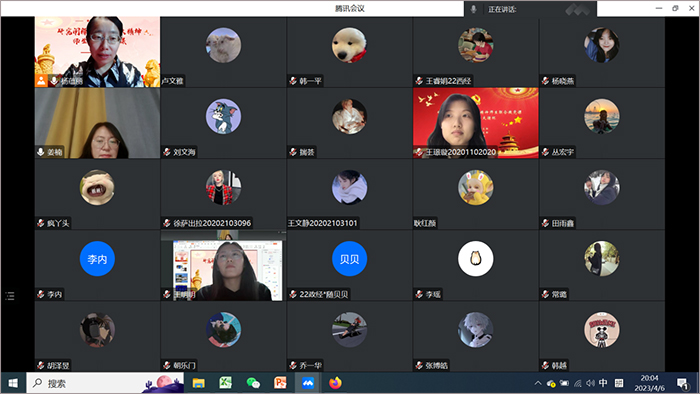Switch the Chinese input method indicator 中
Viewport: 700px width, 394px height.
603,383
